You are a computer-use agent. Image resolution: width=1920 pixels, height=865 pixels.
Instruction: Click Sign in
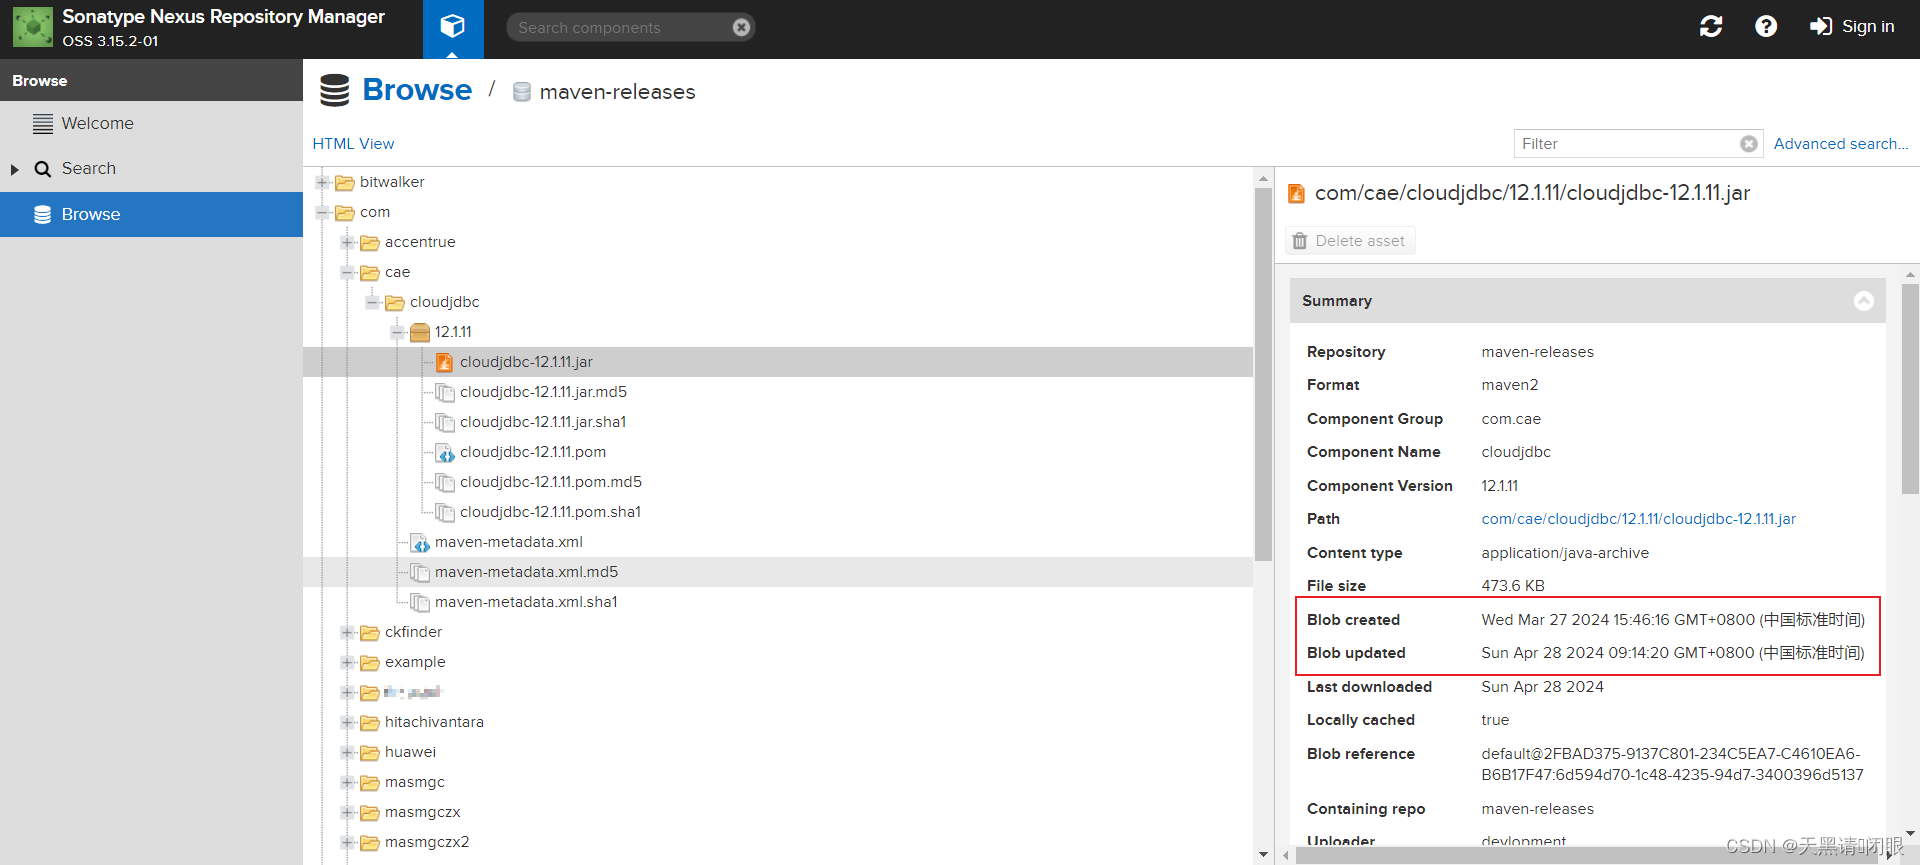tap(1852, 27)
